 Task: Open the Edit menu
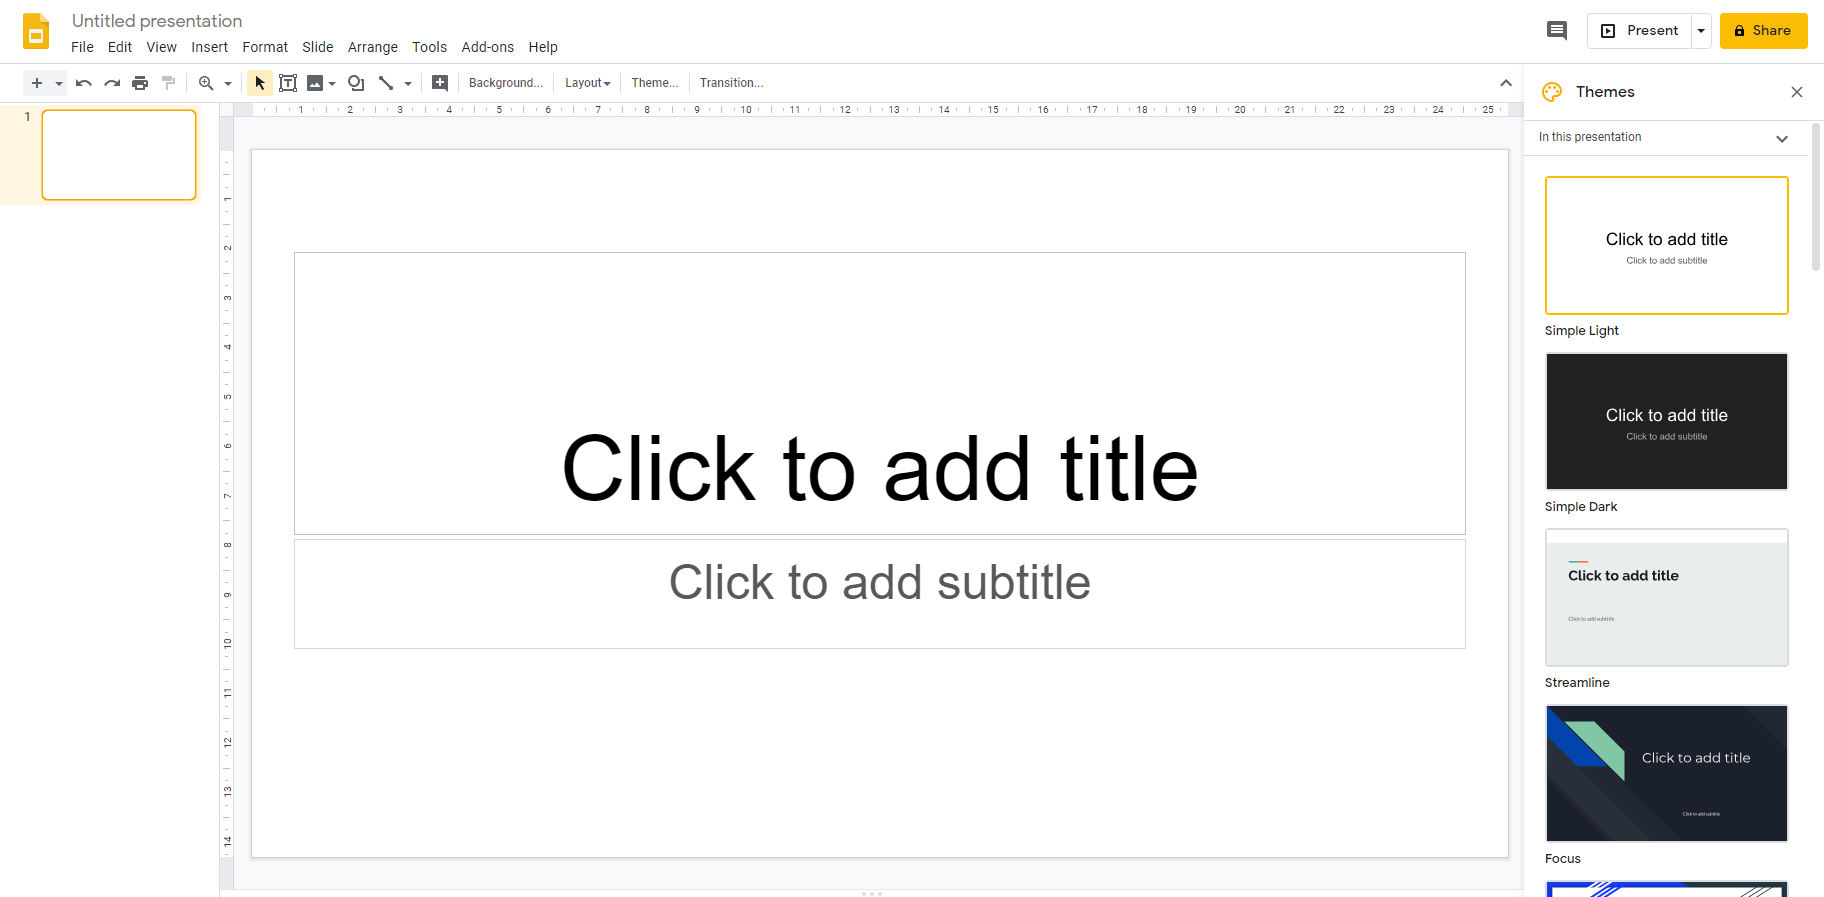[x=120, y=47]
